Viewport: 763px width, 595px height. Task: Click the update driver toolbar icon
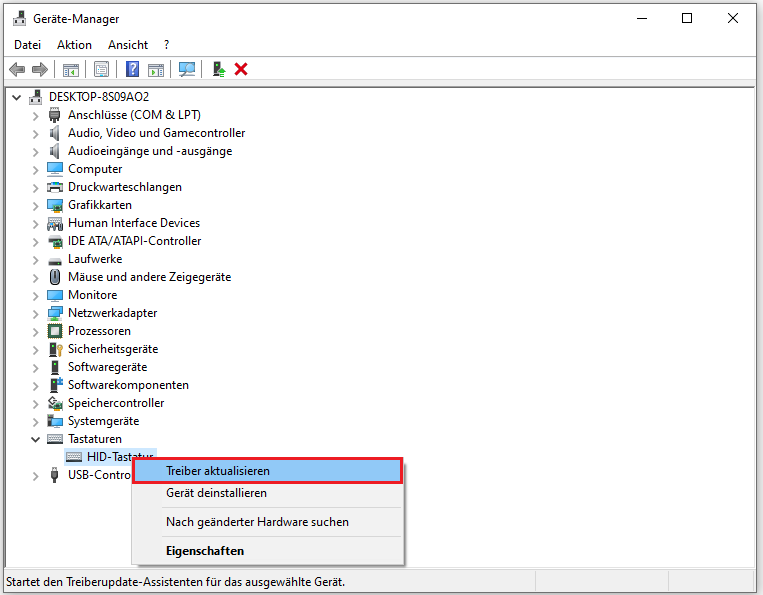(219, 70)
